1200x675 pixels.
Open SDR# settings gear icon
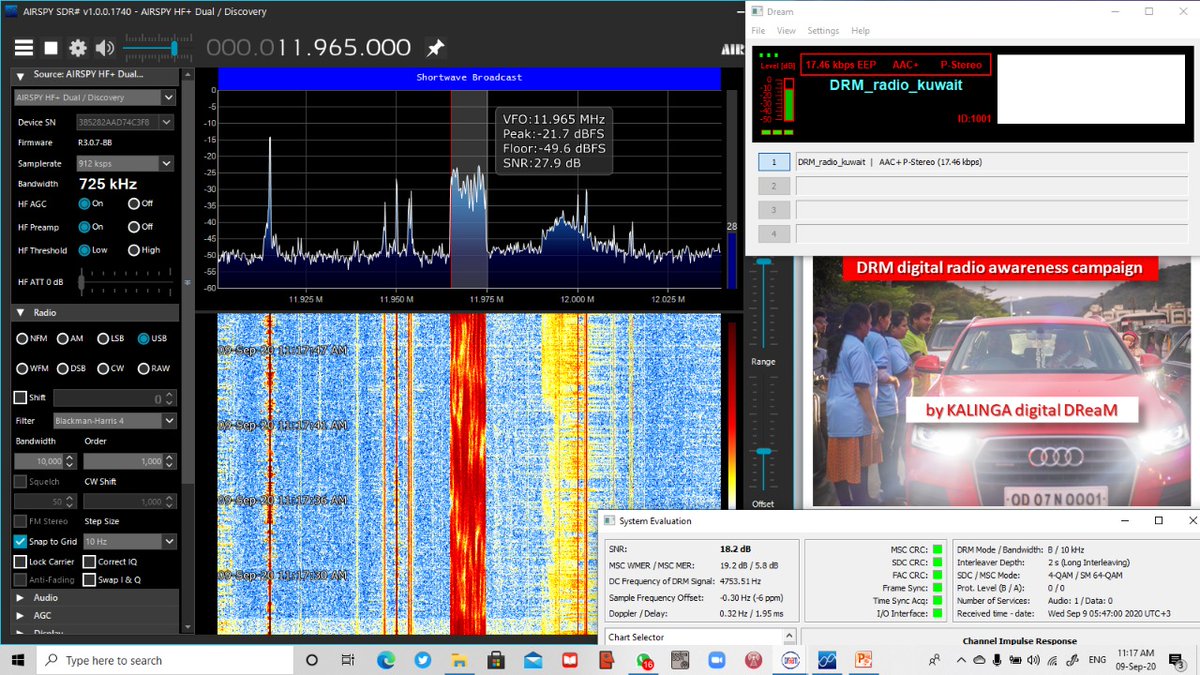[x=78, y=48]
